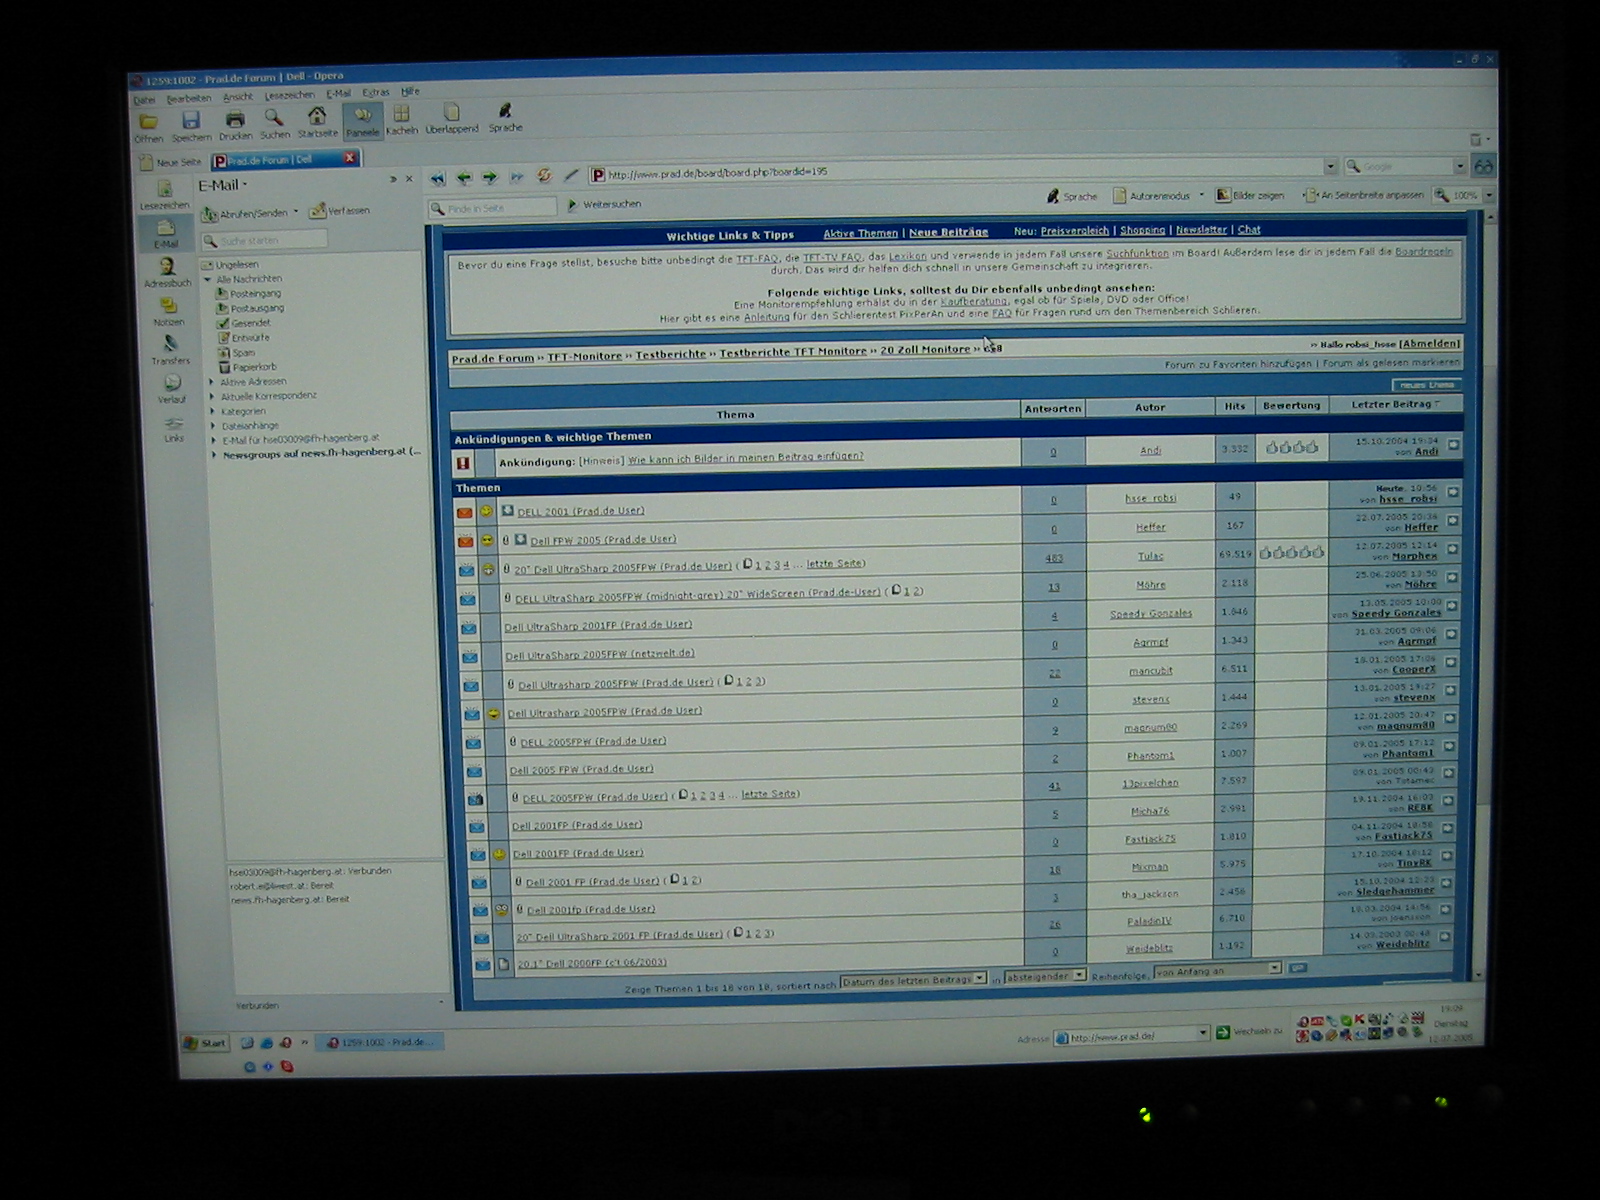Screen dimensions: 1600x1200
Task: Click the Windows Start button
Action: [206, 1043]
